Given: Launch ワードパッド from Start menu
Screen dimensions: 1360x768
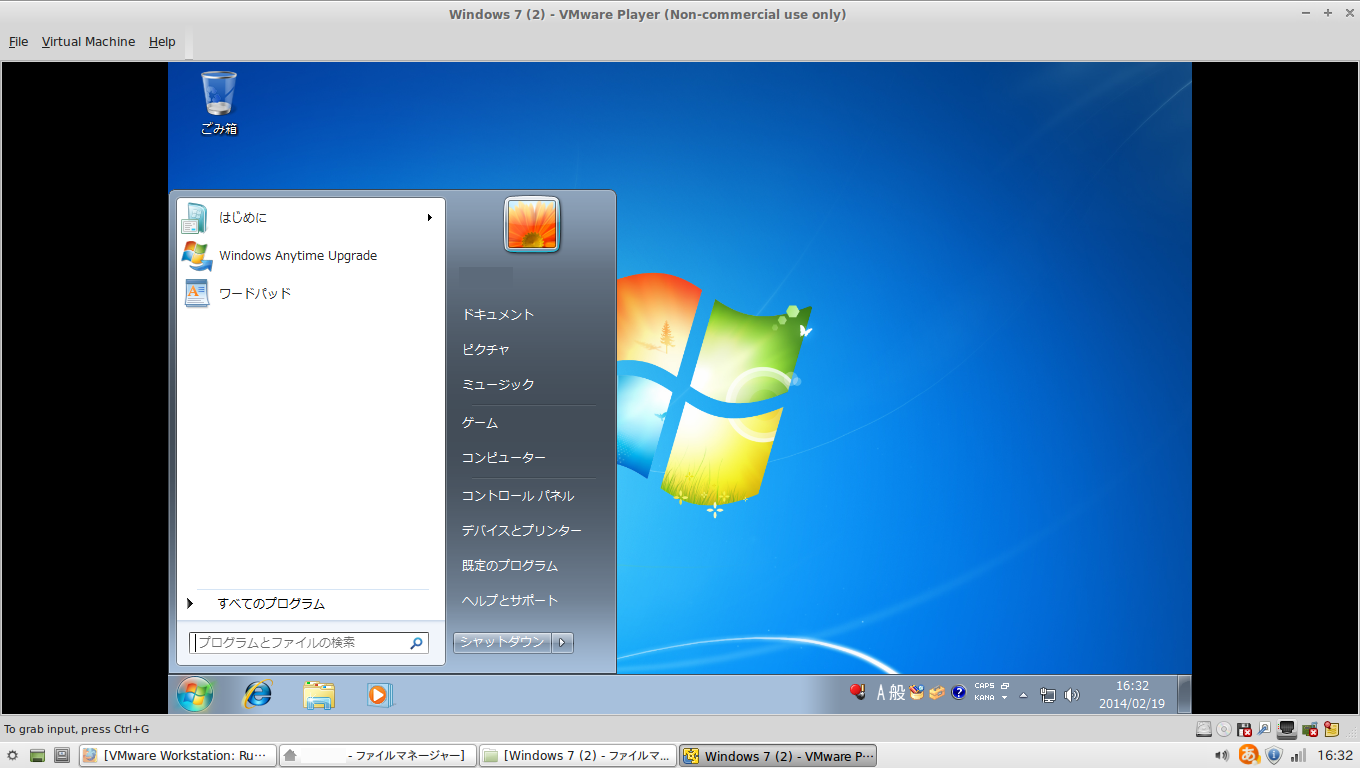Looking at the screenshot, I should coord(311,293).
